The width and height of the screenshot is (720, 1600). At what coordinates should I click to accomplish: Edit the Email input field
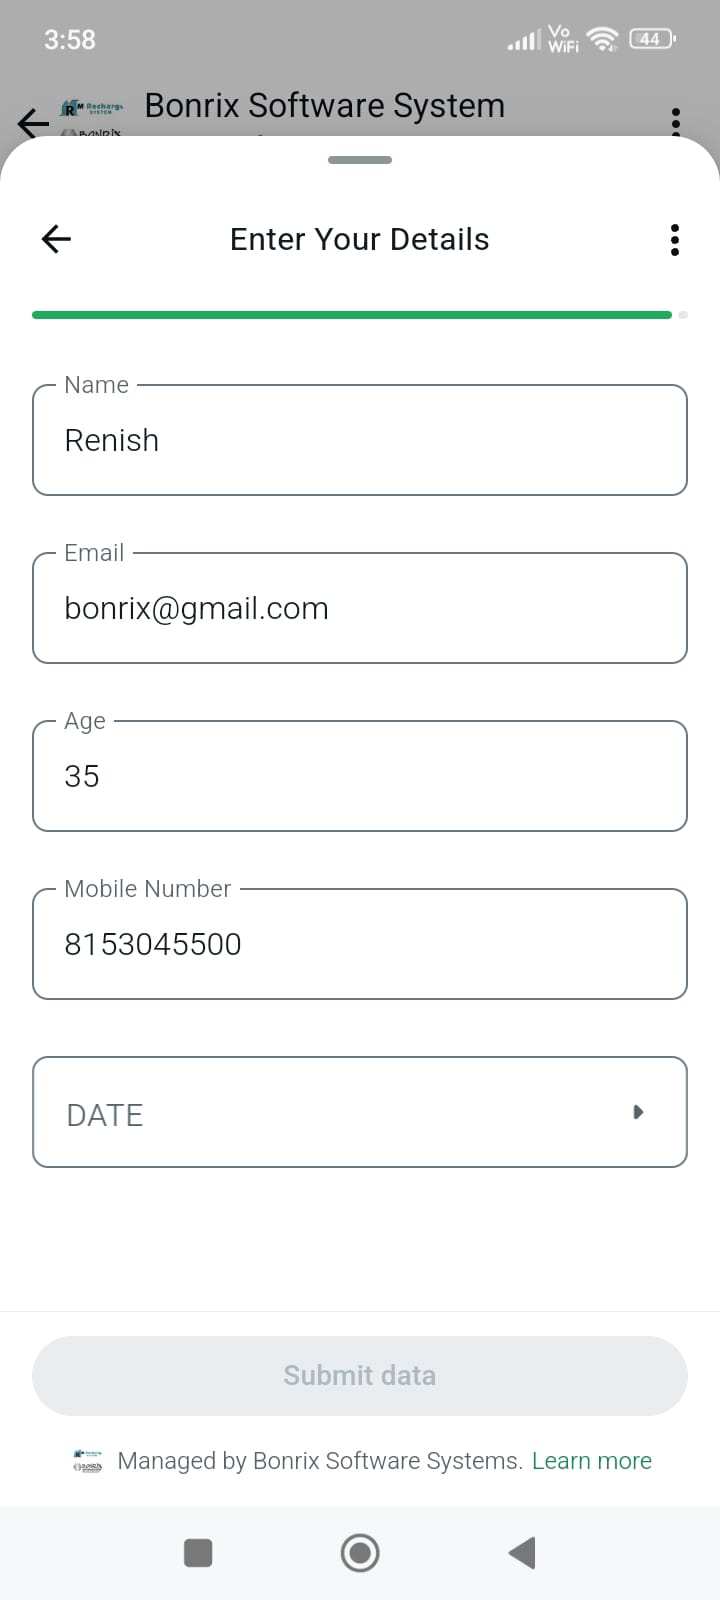tap(360, 608)
